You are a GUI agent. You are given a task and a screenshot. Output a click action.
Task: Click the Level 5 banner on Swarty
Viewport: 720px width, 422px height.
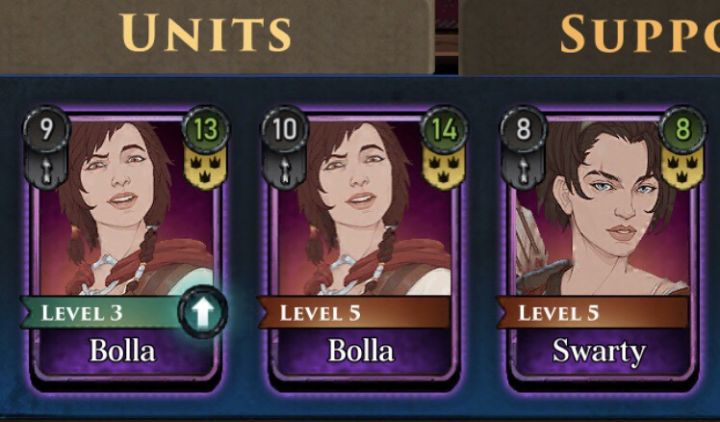[592, 312]
